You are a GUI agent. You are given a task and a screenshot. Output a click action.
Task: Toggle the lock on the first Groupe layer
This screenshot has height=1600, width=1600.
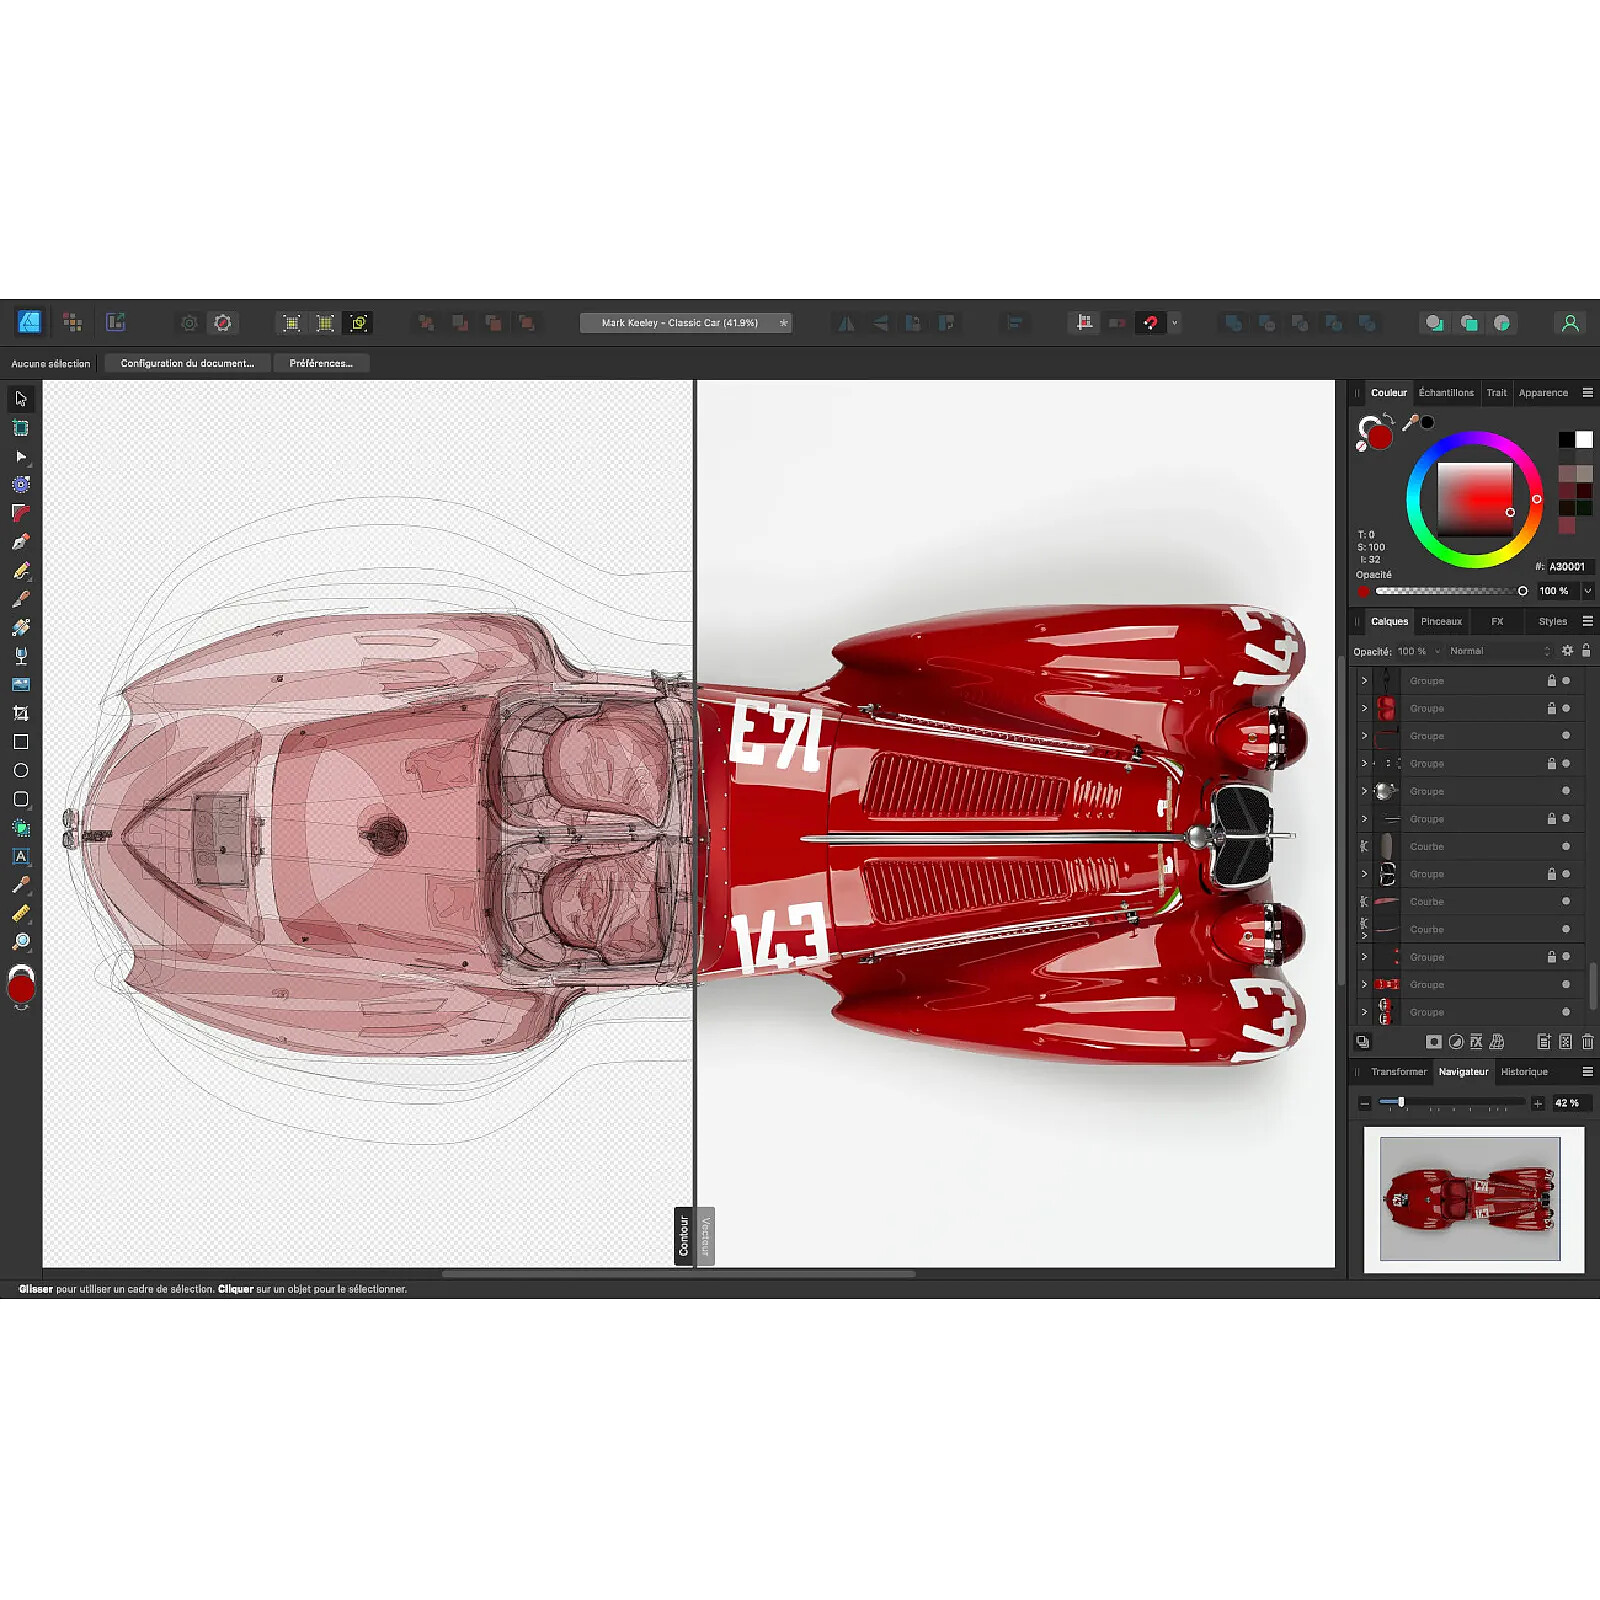tap(1551, 681)
